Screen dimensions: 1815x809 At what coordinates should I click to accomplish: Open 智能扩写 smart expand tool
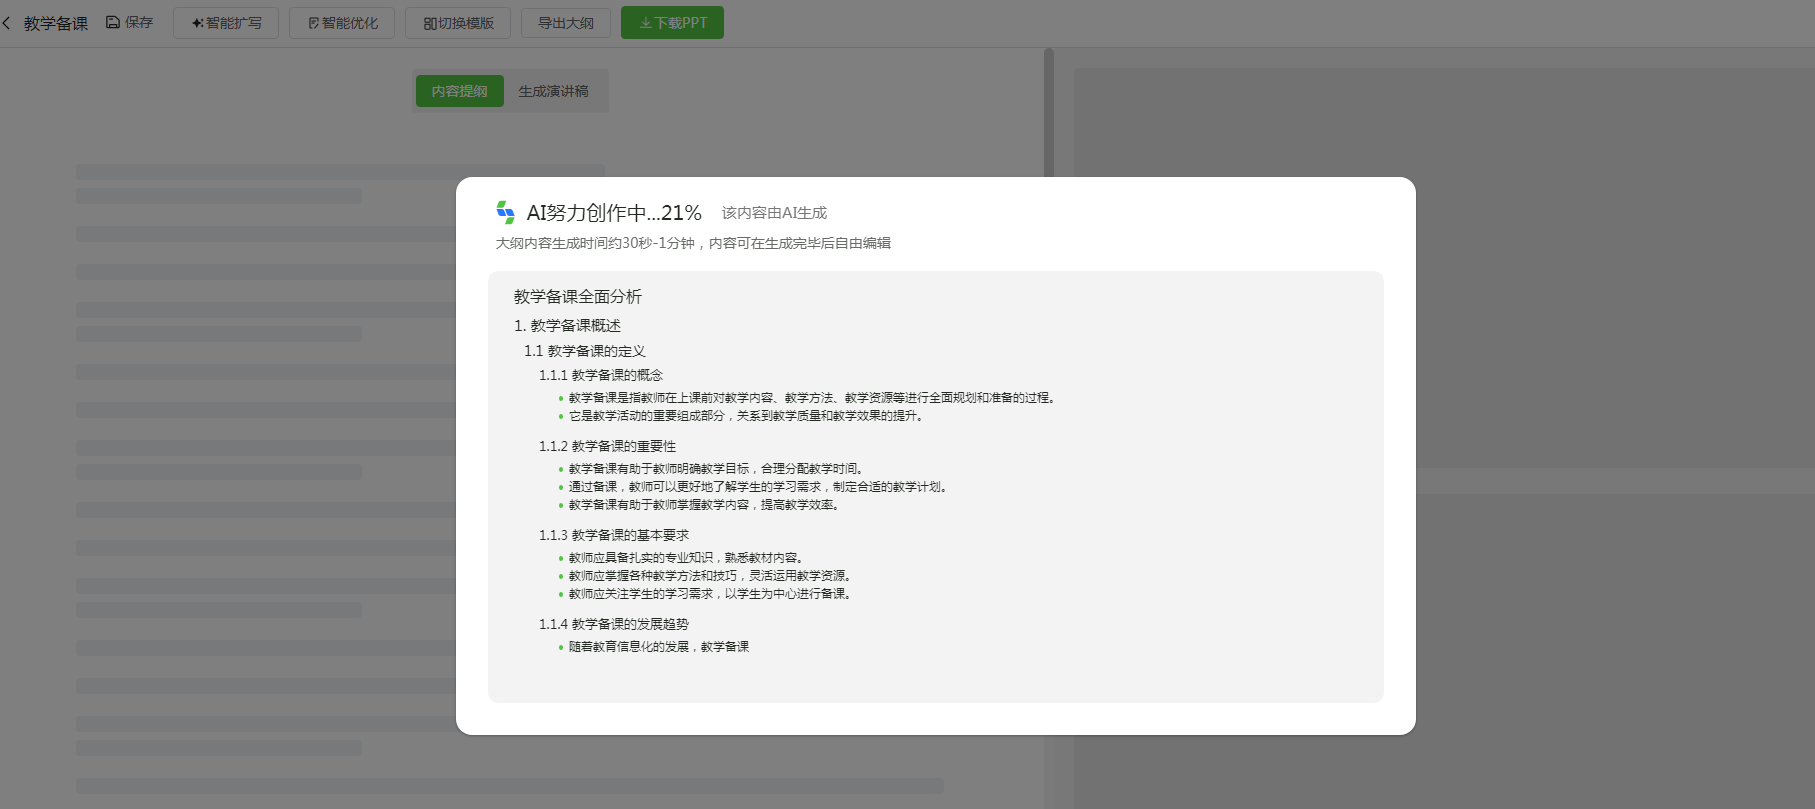click(226, 23)
